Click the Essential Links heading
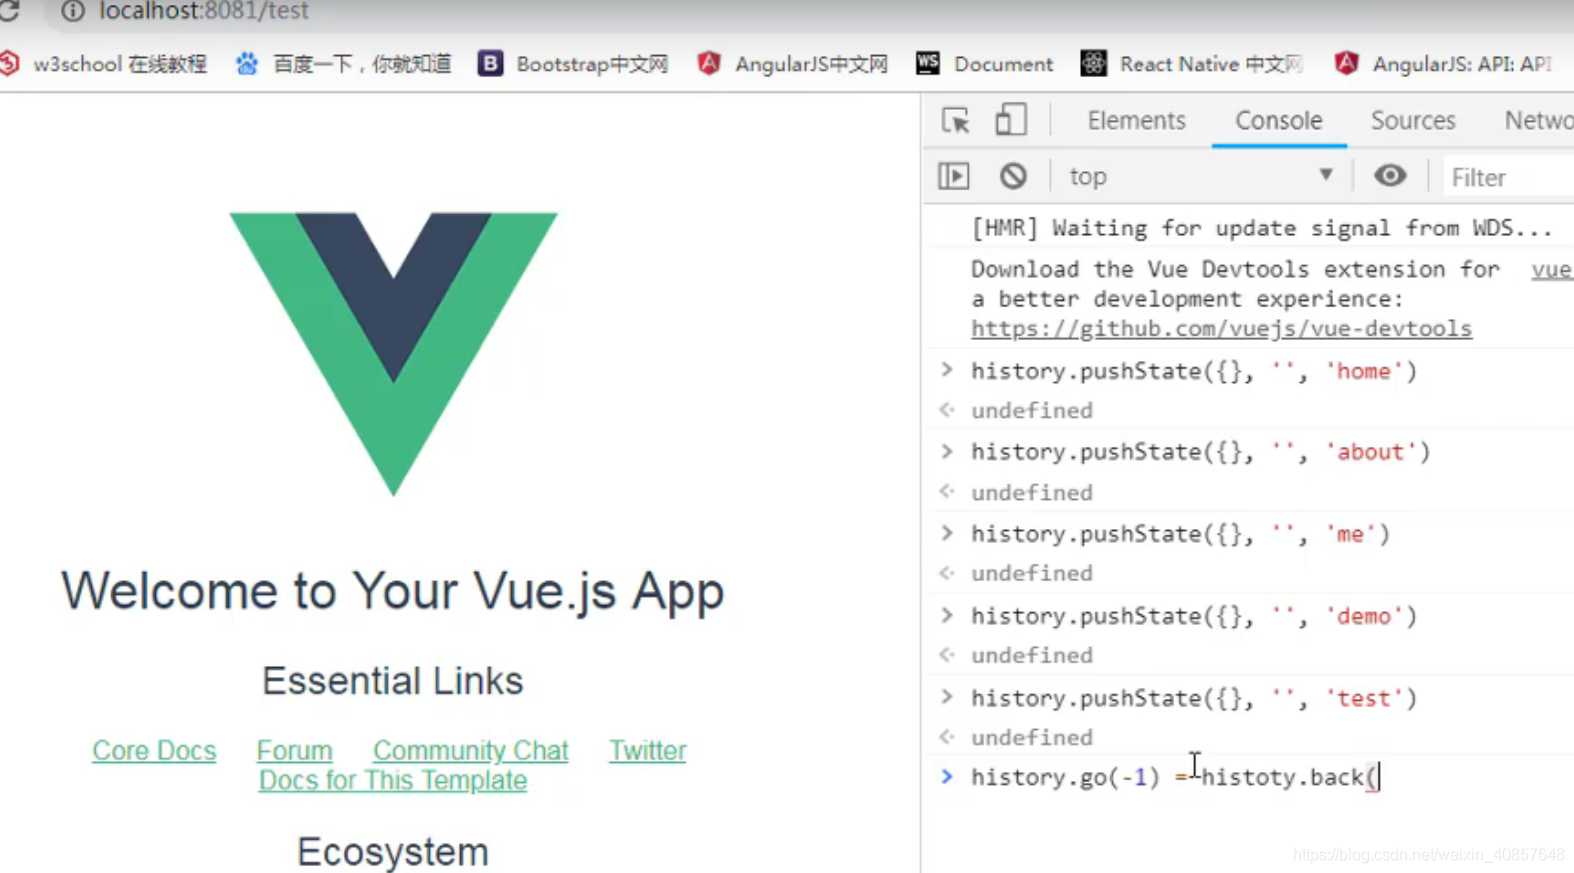The width and height of the screenshot is (1574, 873). pos(392,681)
